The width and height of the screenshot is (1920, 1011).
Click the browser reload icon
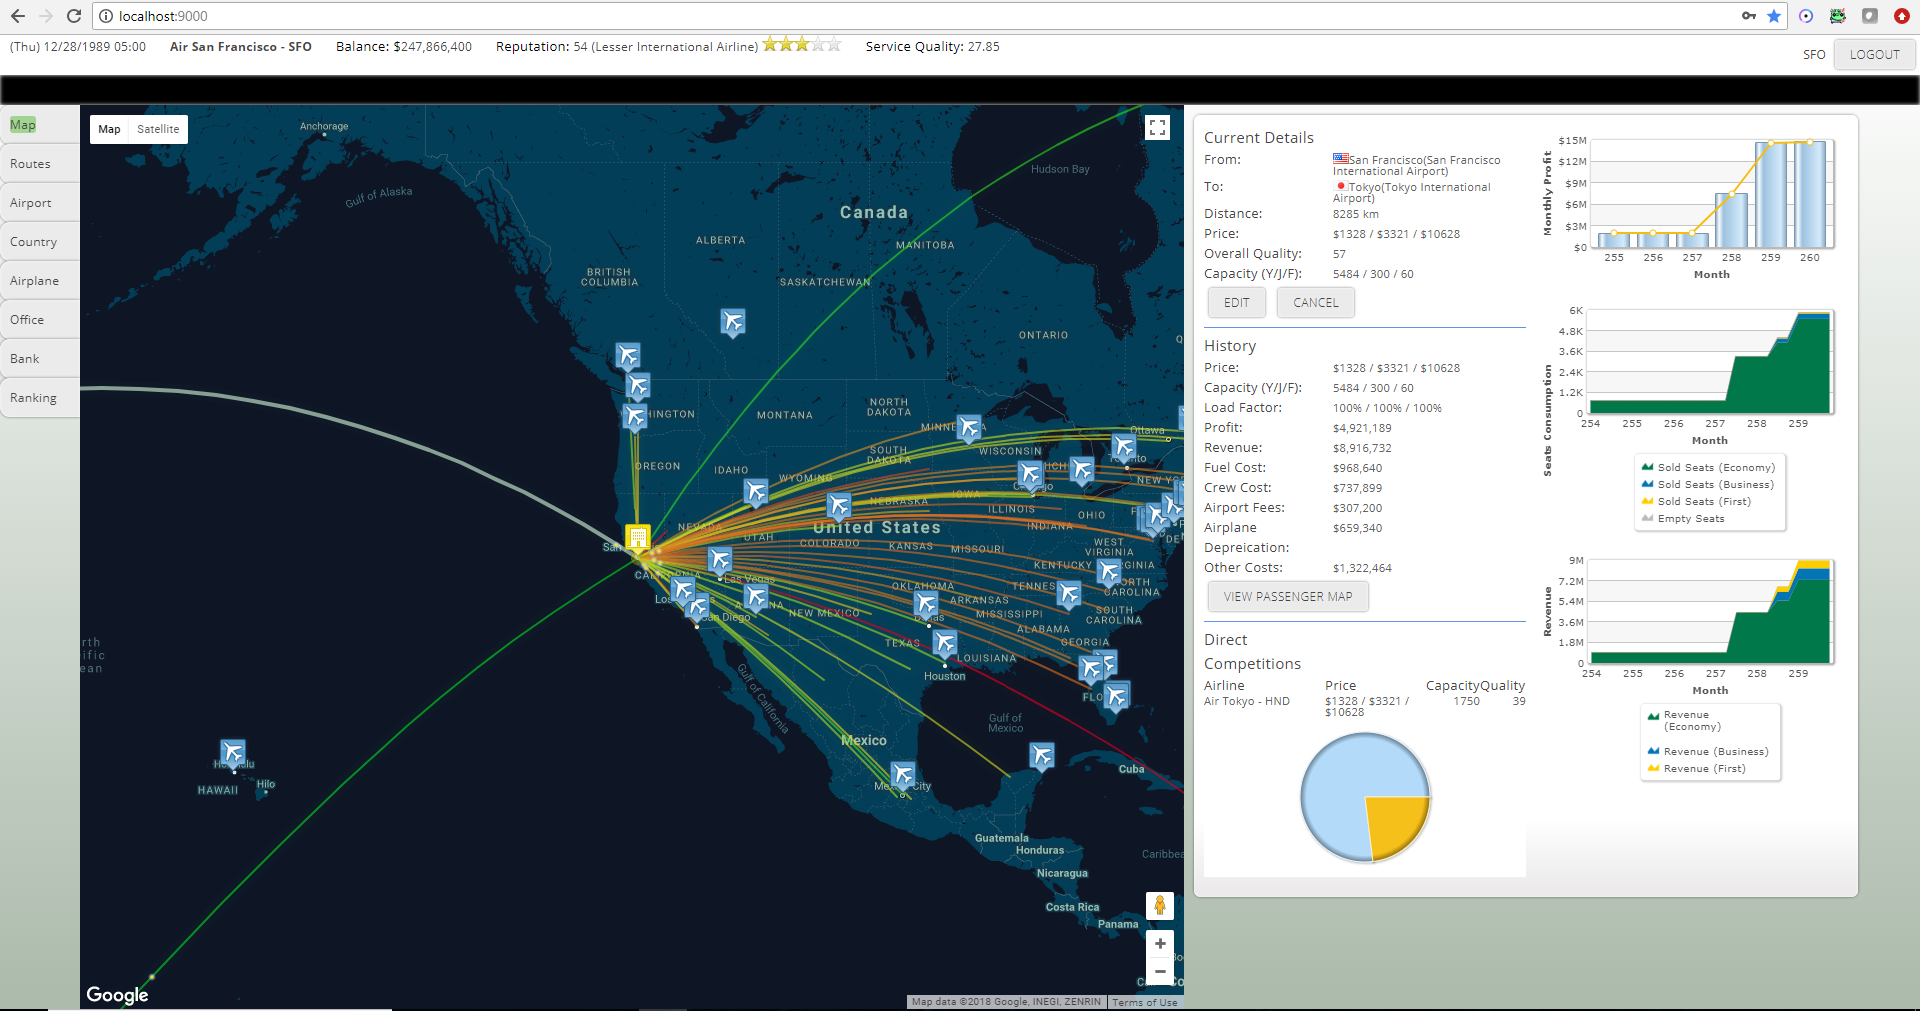point(73,16)
